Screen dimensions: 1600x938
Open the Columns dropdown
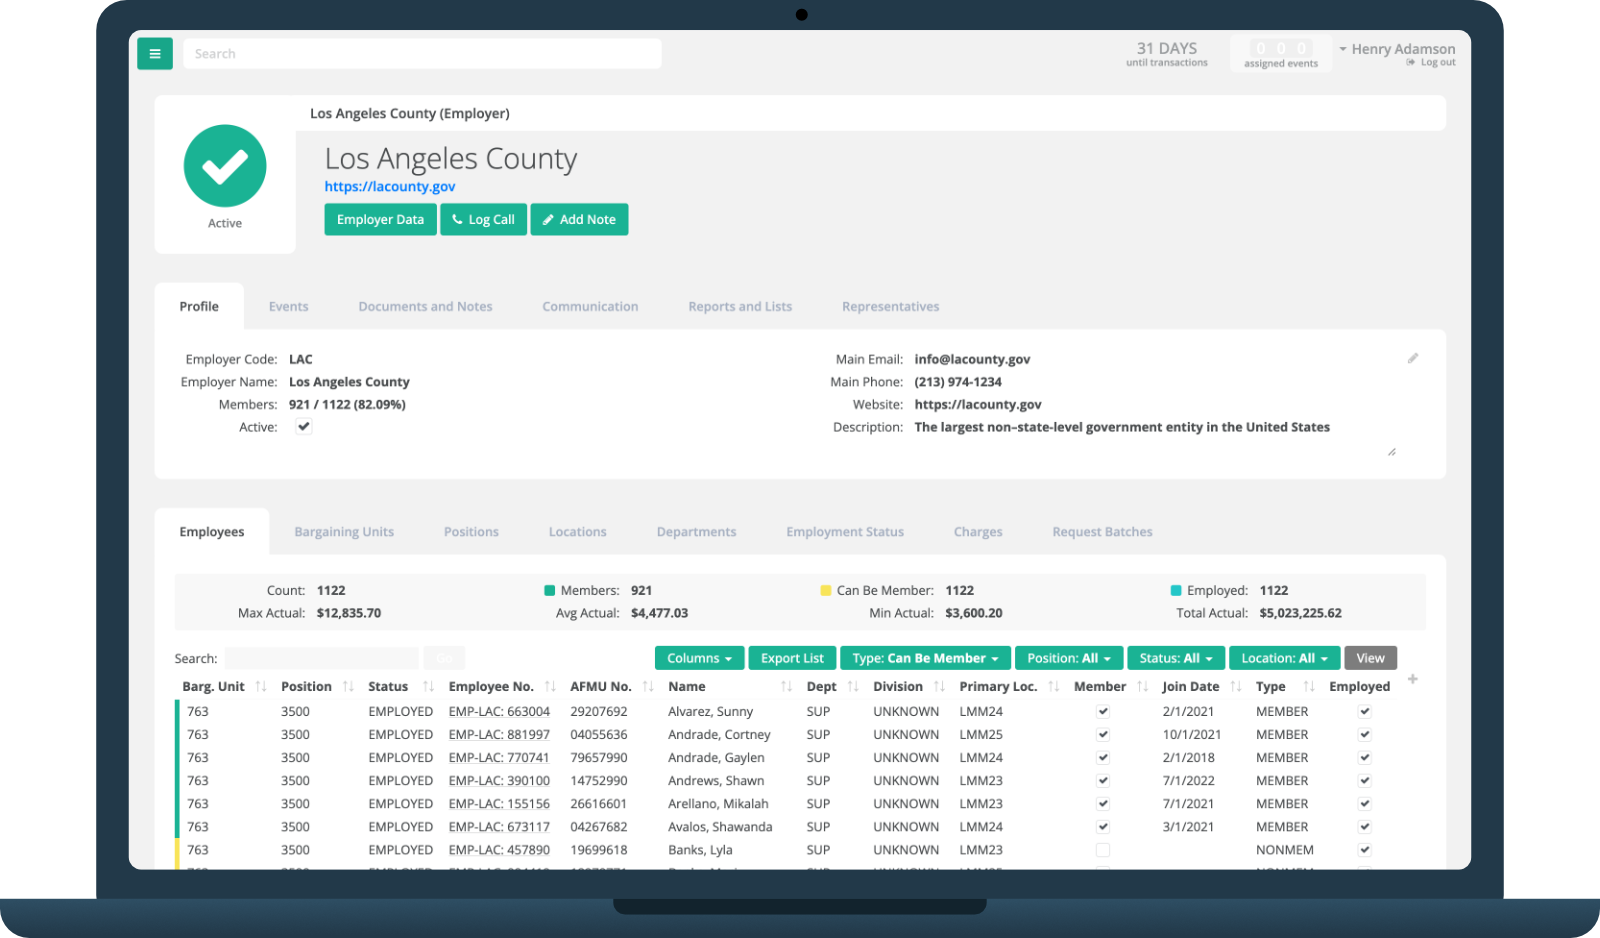pyautogui.click(x=699, y=658)
